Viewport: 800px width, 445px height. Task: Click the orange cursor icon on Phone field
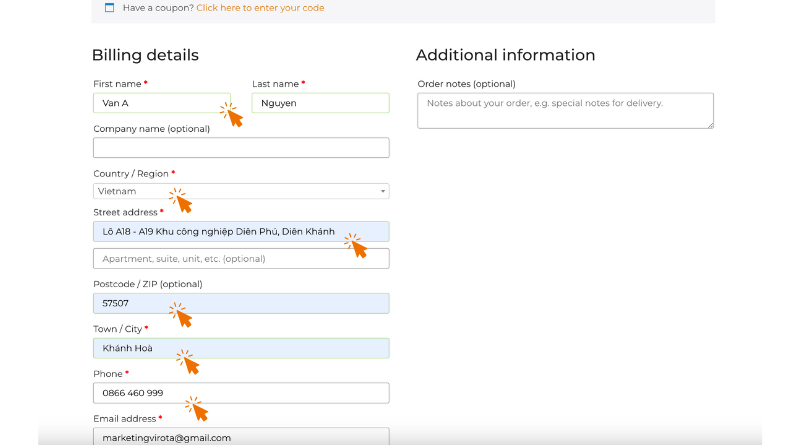pos(197,409)
